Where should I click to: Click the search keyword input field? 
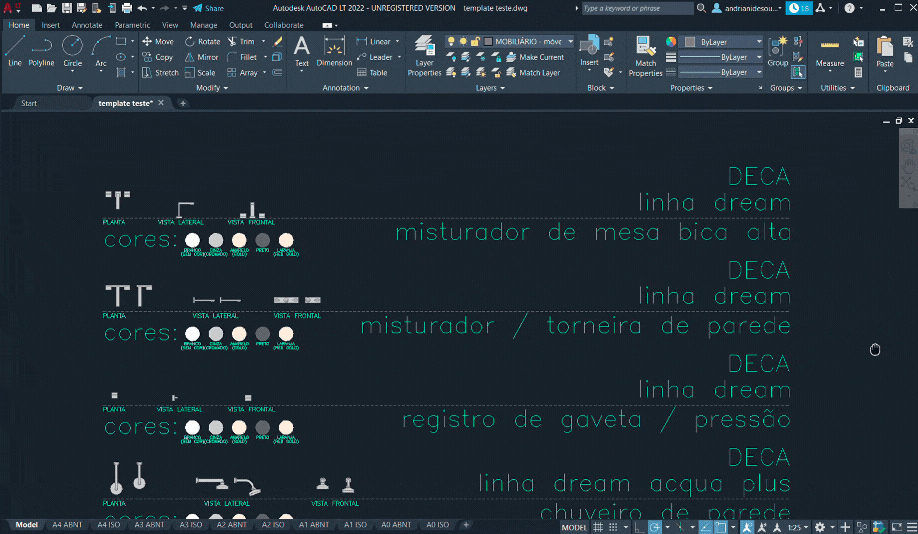pyautogui.click(x=637, y=8)
